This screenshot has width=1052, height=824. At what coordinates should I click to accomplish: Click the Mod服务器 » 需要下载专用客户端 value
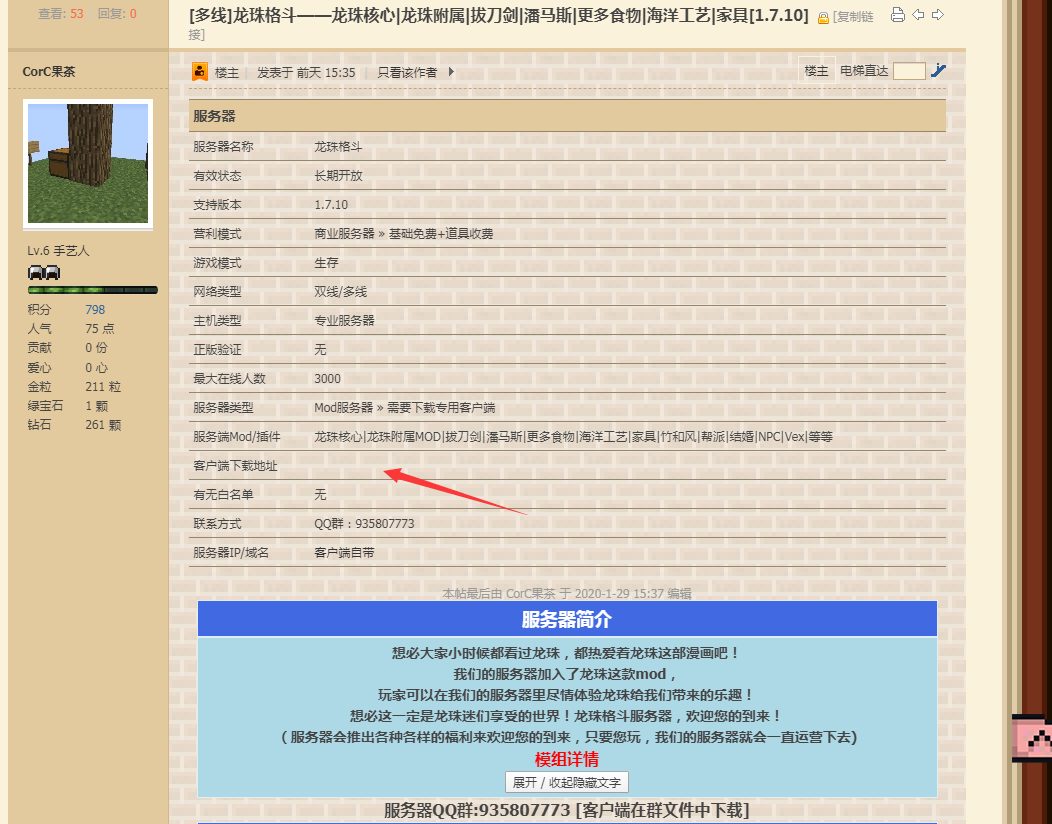(405, 407)
